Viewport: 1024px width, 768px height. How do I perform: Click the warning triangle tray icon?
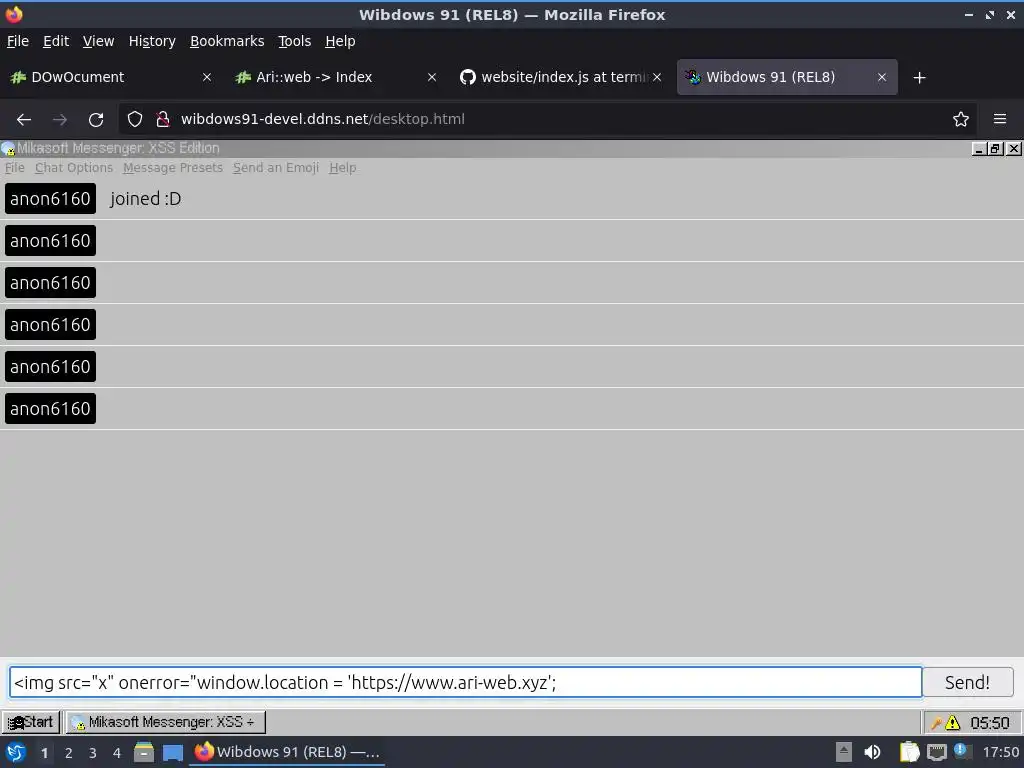(952, 723)
